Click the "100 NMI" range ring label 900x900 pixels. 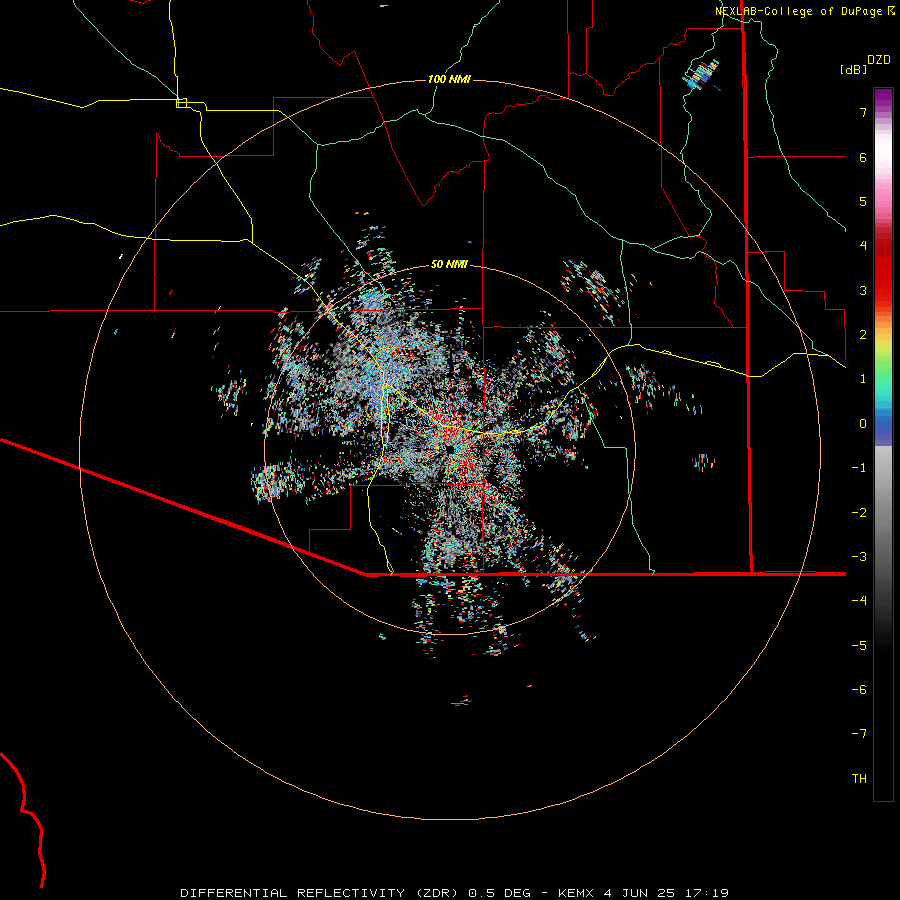click(x=449, y=79)
